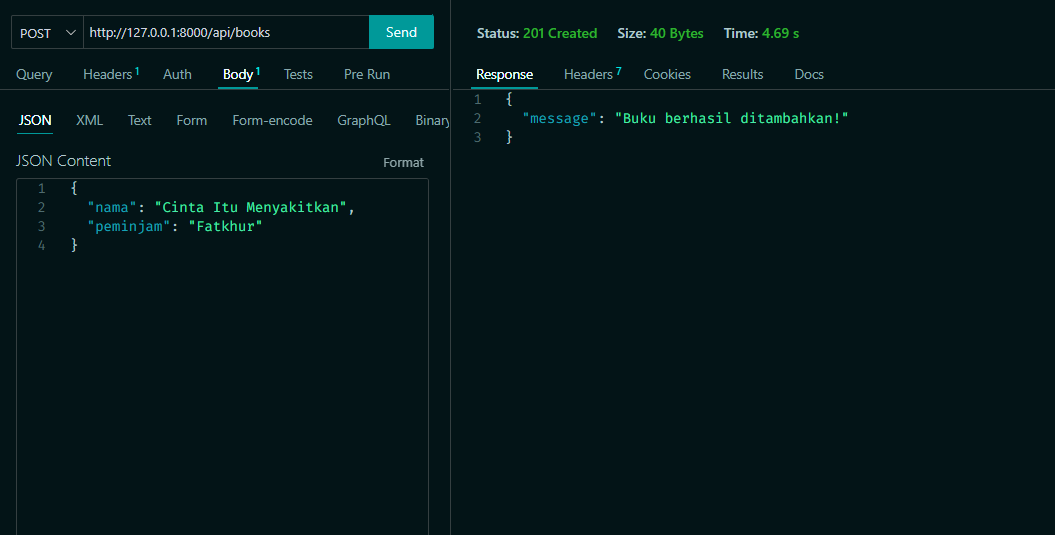Click the 201 Created status text
The width and height of the screenshot is (1055, 535).
560,33
